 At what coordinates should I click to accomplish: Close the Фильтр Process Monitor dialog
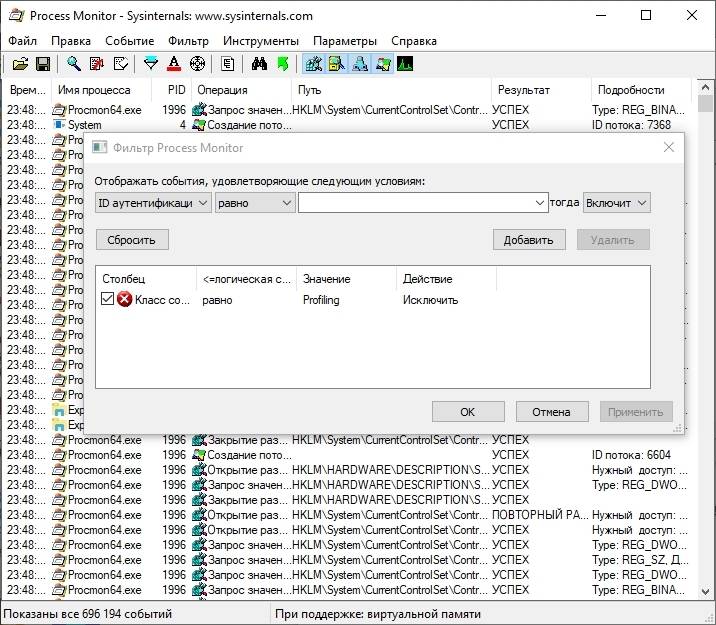[x=669, y=147]
